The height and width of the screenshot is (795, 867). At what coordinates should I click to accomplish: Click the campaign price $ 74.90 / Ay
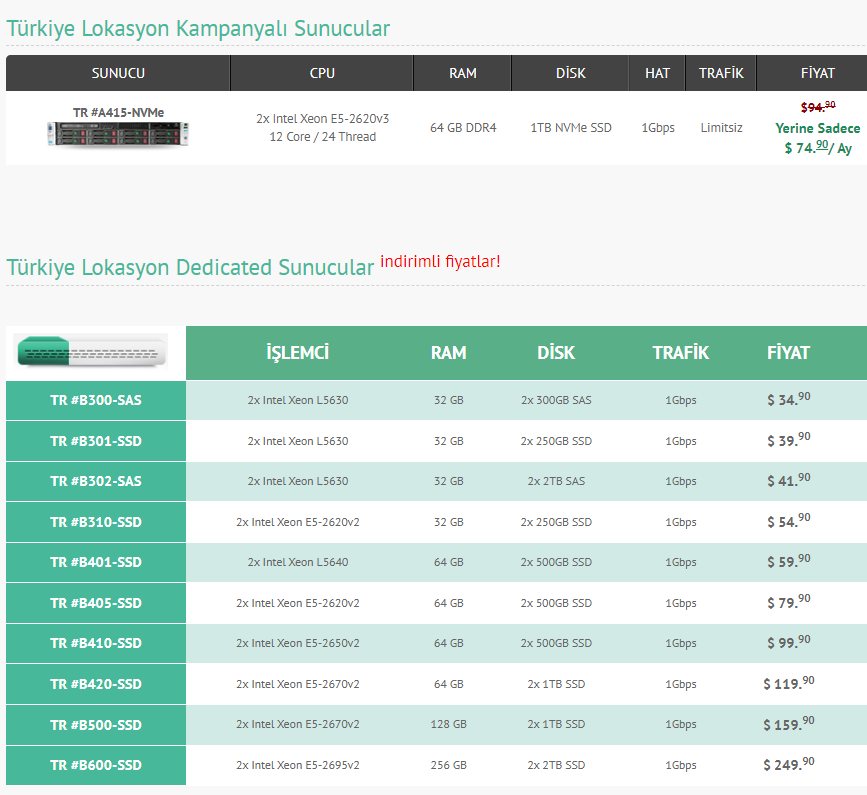coord(818,148)
